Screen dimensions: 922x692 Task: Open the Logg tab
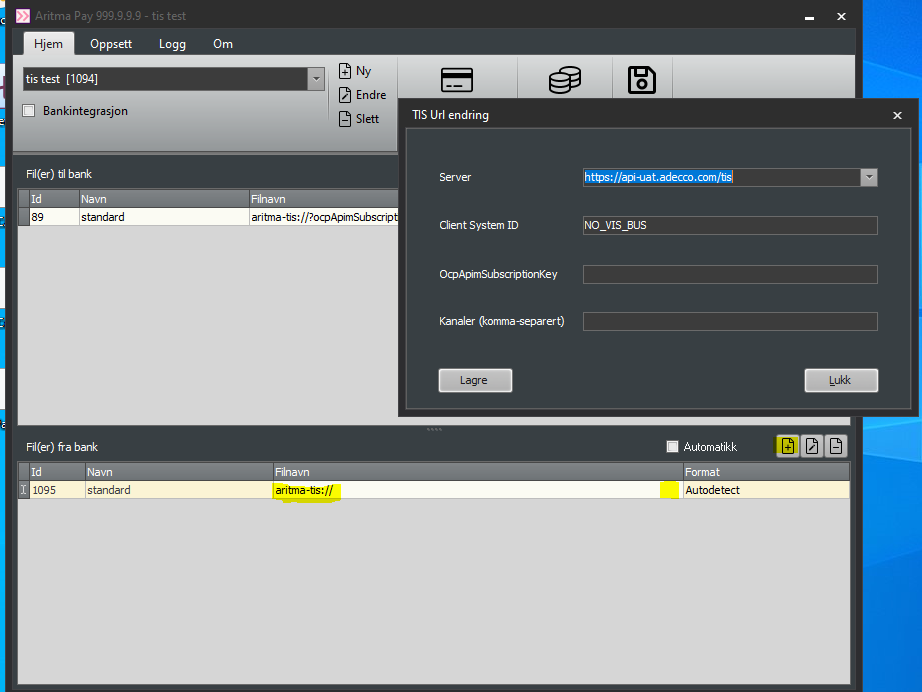pyautogui.click(x=172, y=44)
